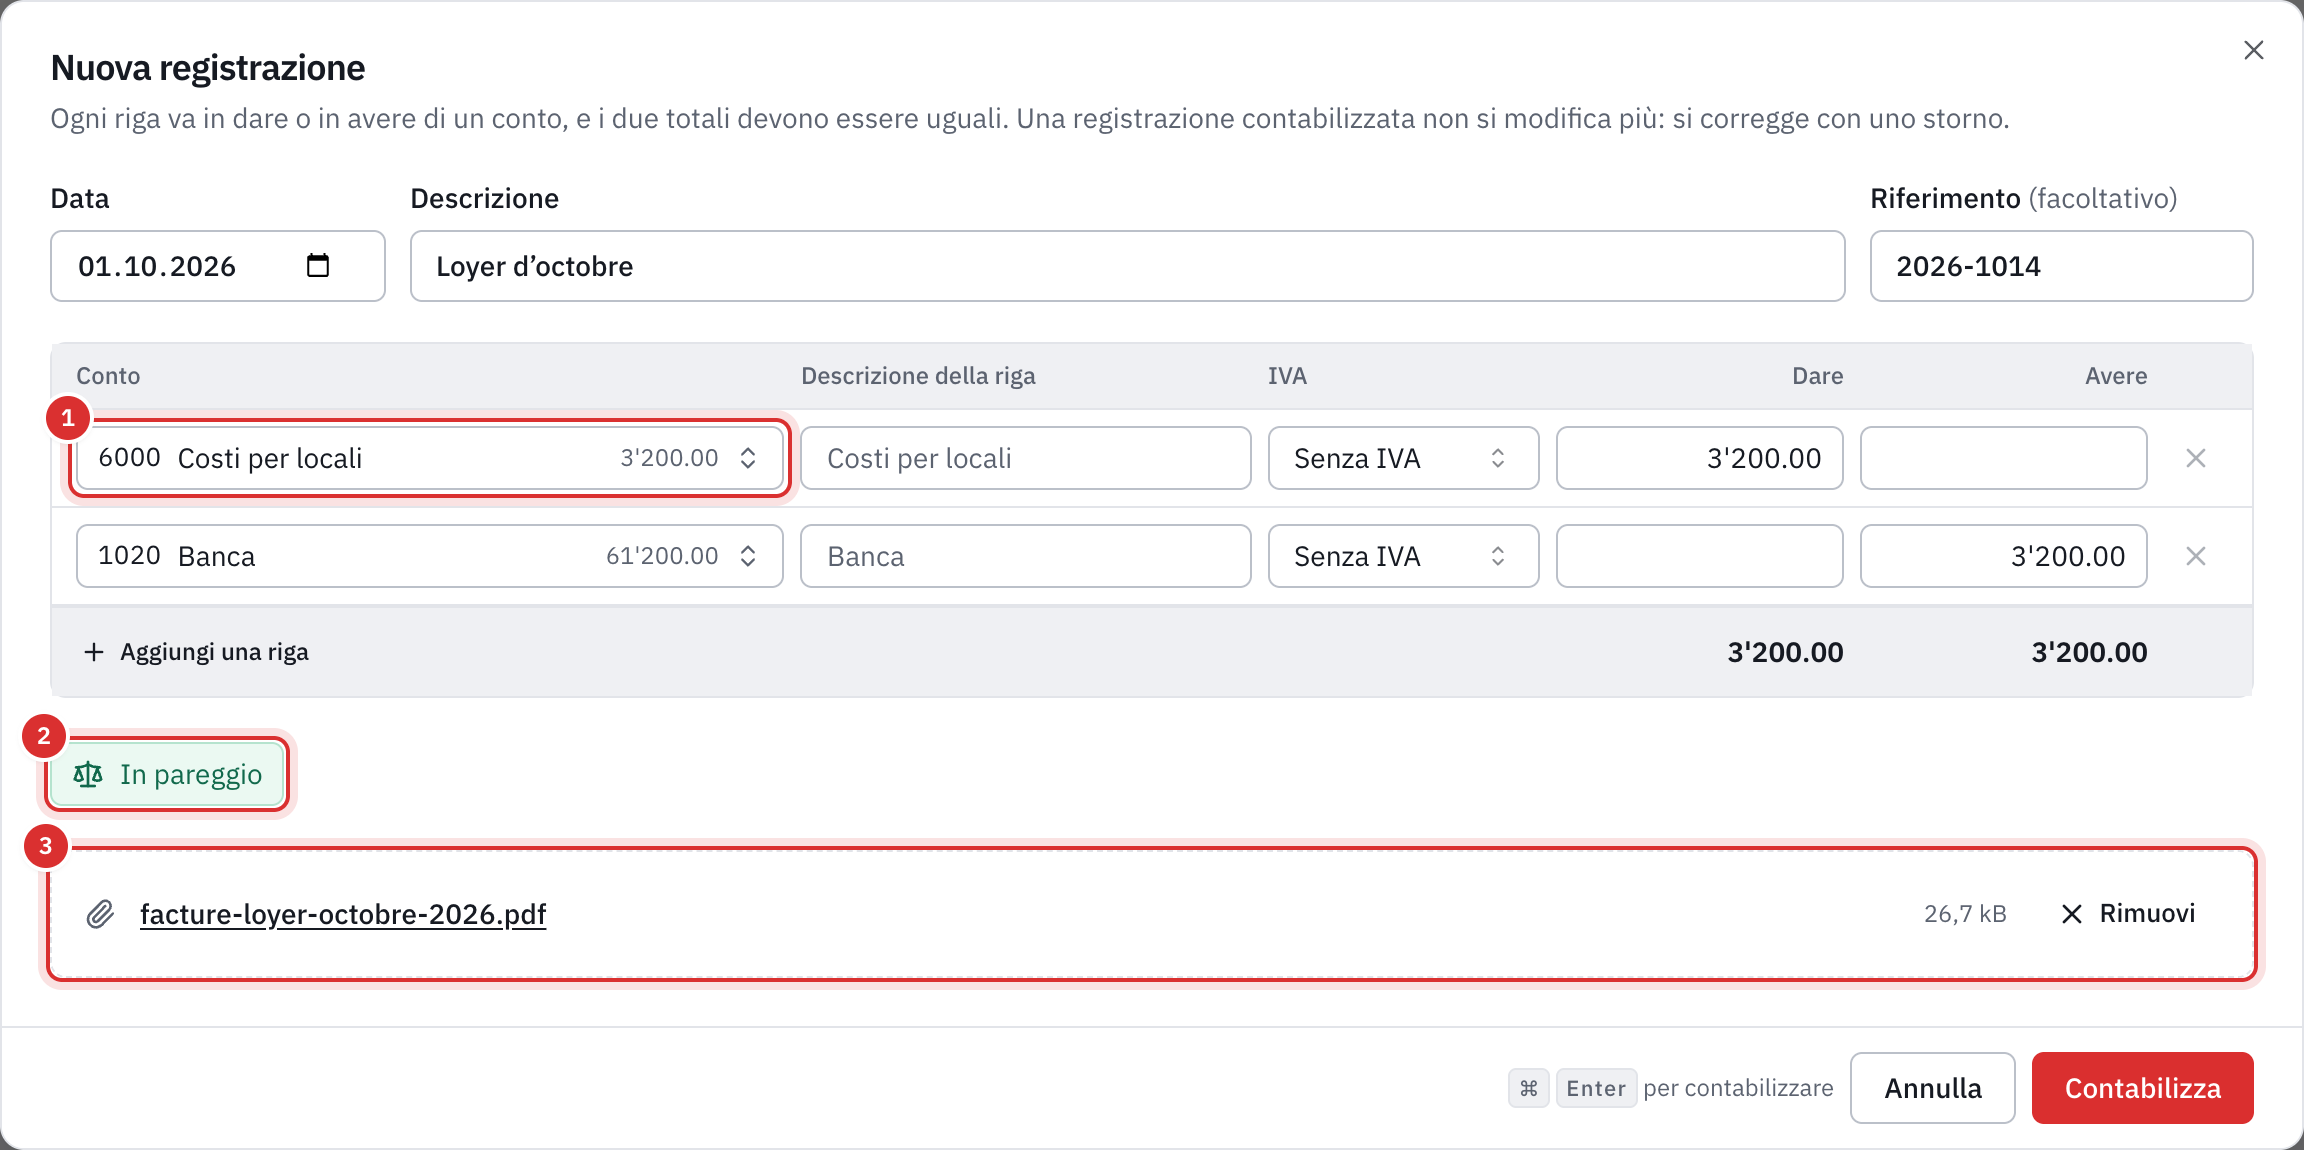Click empty Dare field in Banca row
This screenshot has width=2304, height=1150.
pyautogui.click(x=1700, y=556)
